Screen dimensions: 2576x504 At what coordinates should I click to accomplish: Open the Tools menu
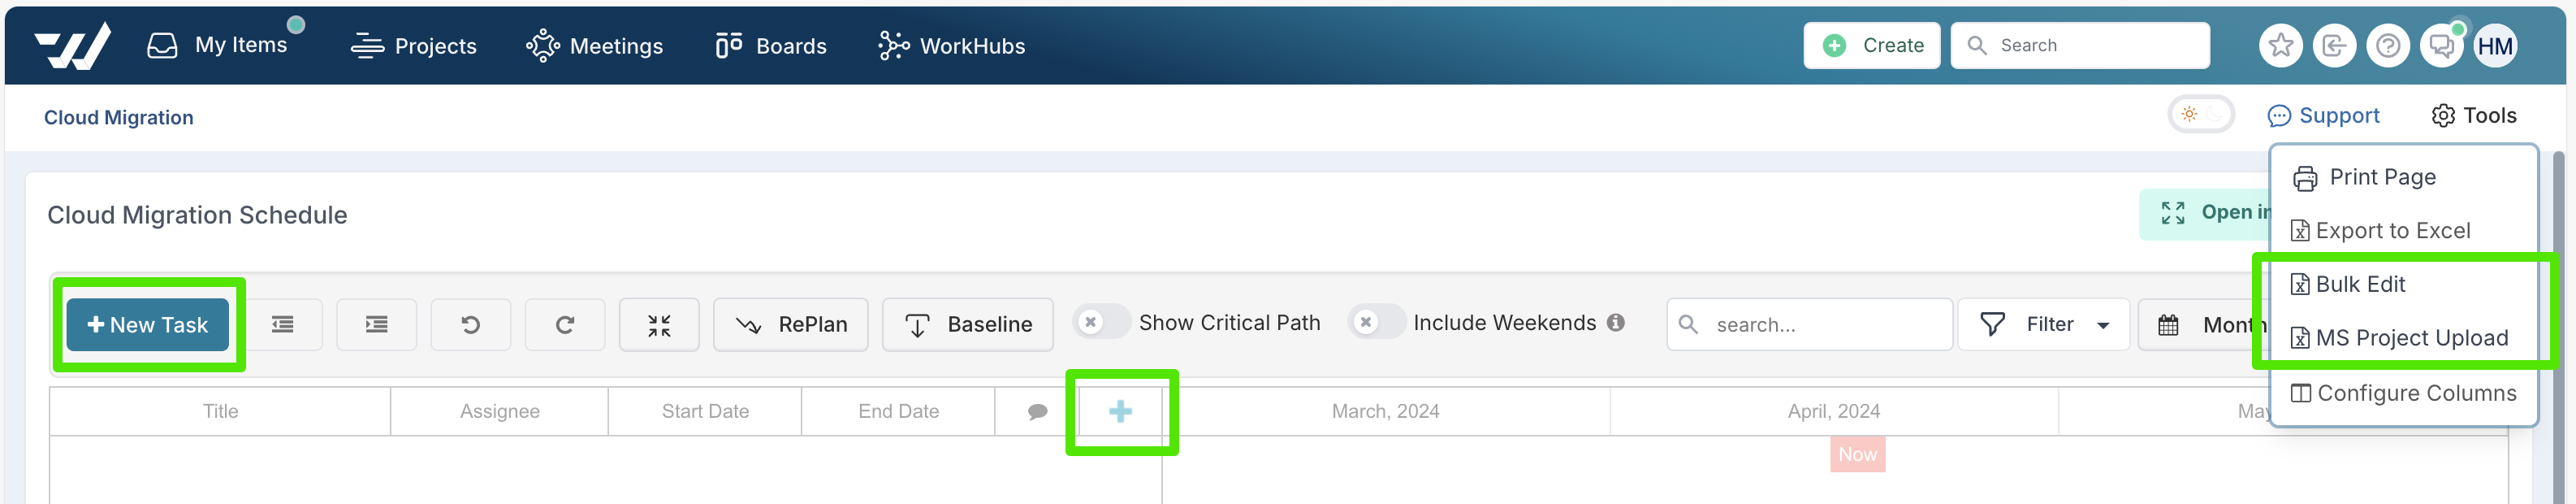(2474, 116)
